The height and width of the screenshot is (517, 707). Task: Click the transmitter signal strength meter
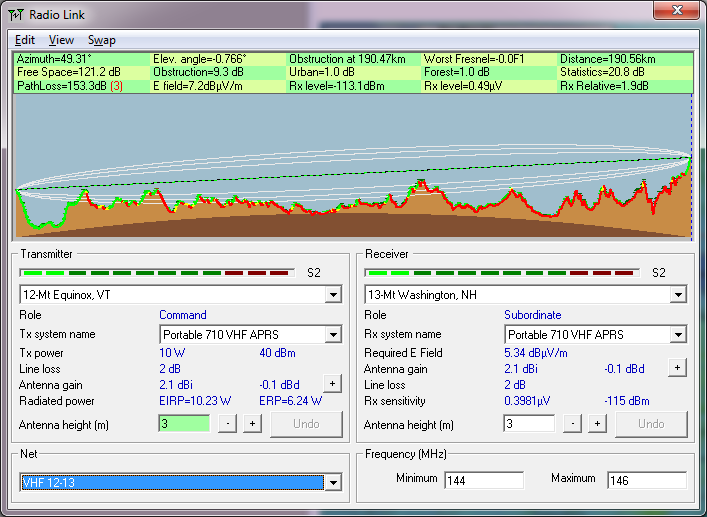pos(156,273)
